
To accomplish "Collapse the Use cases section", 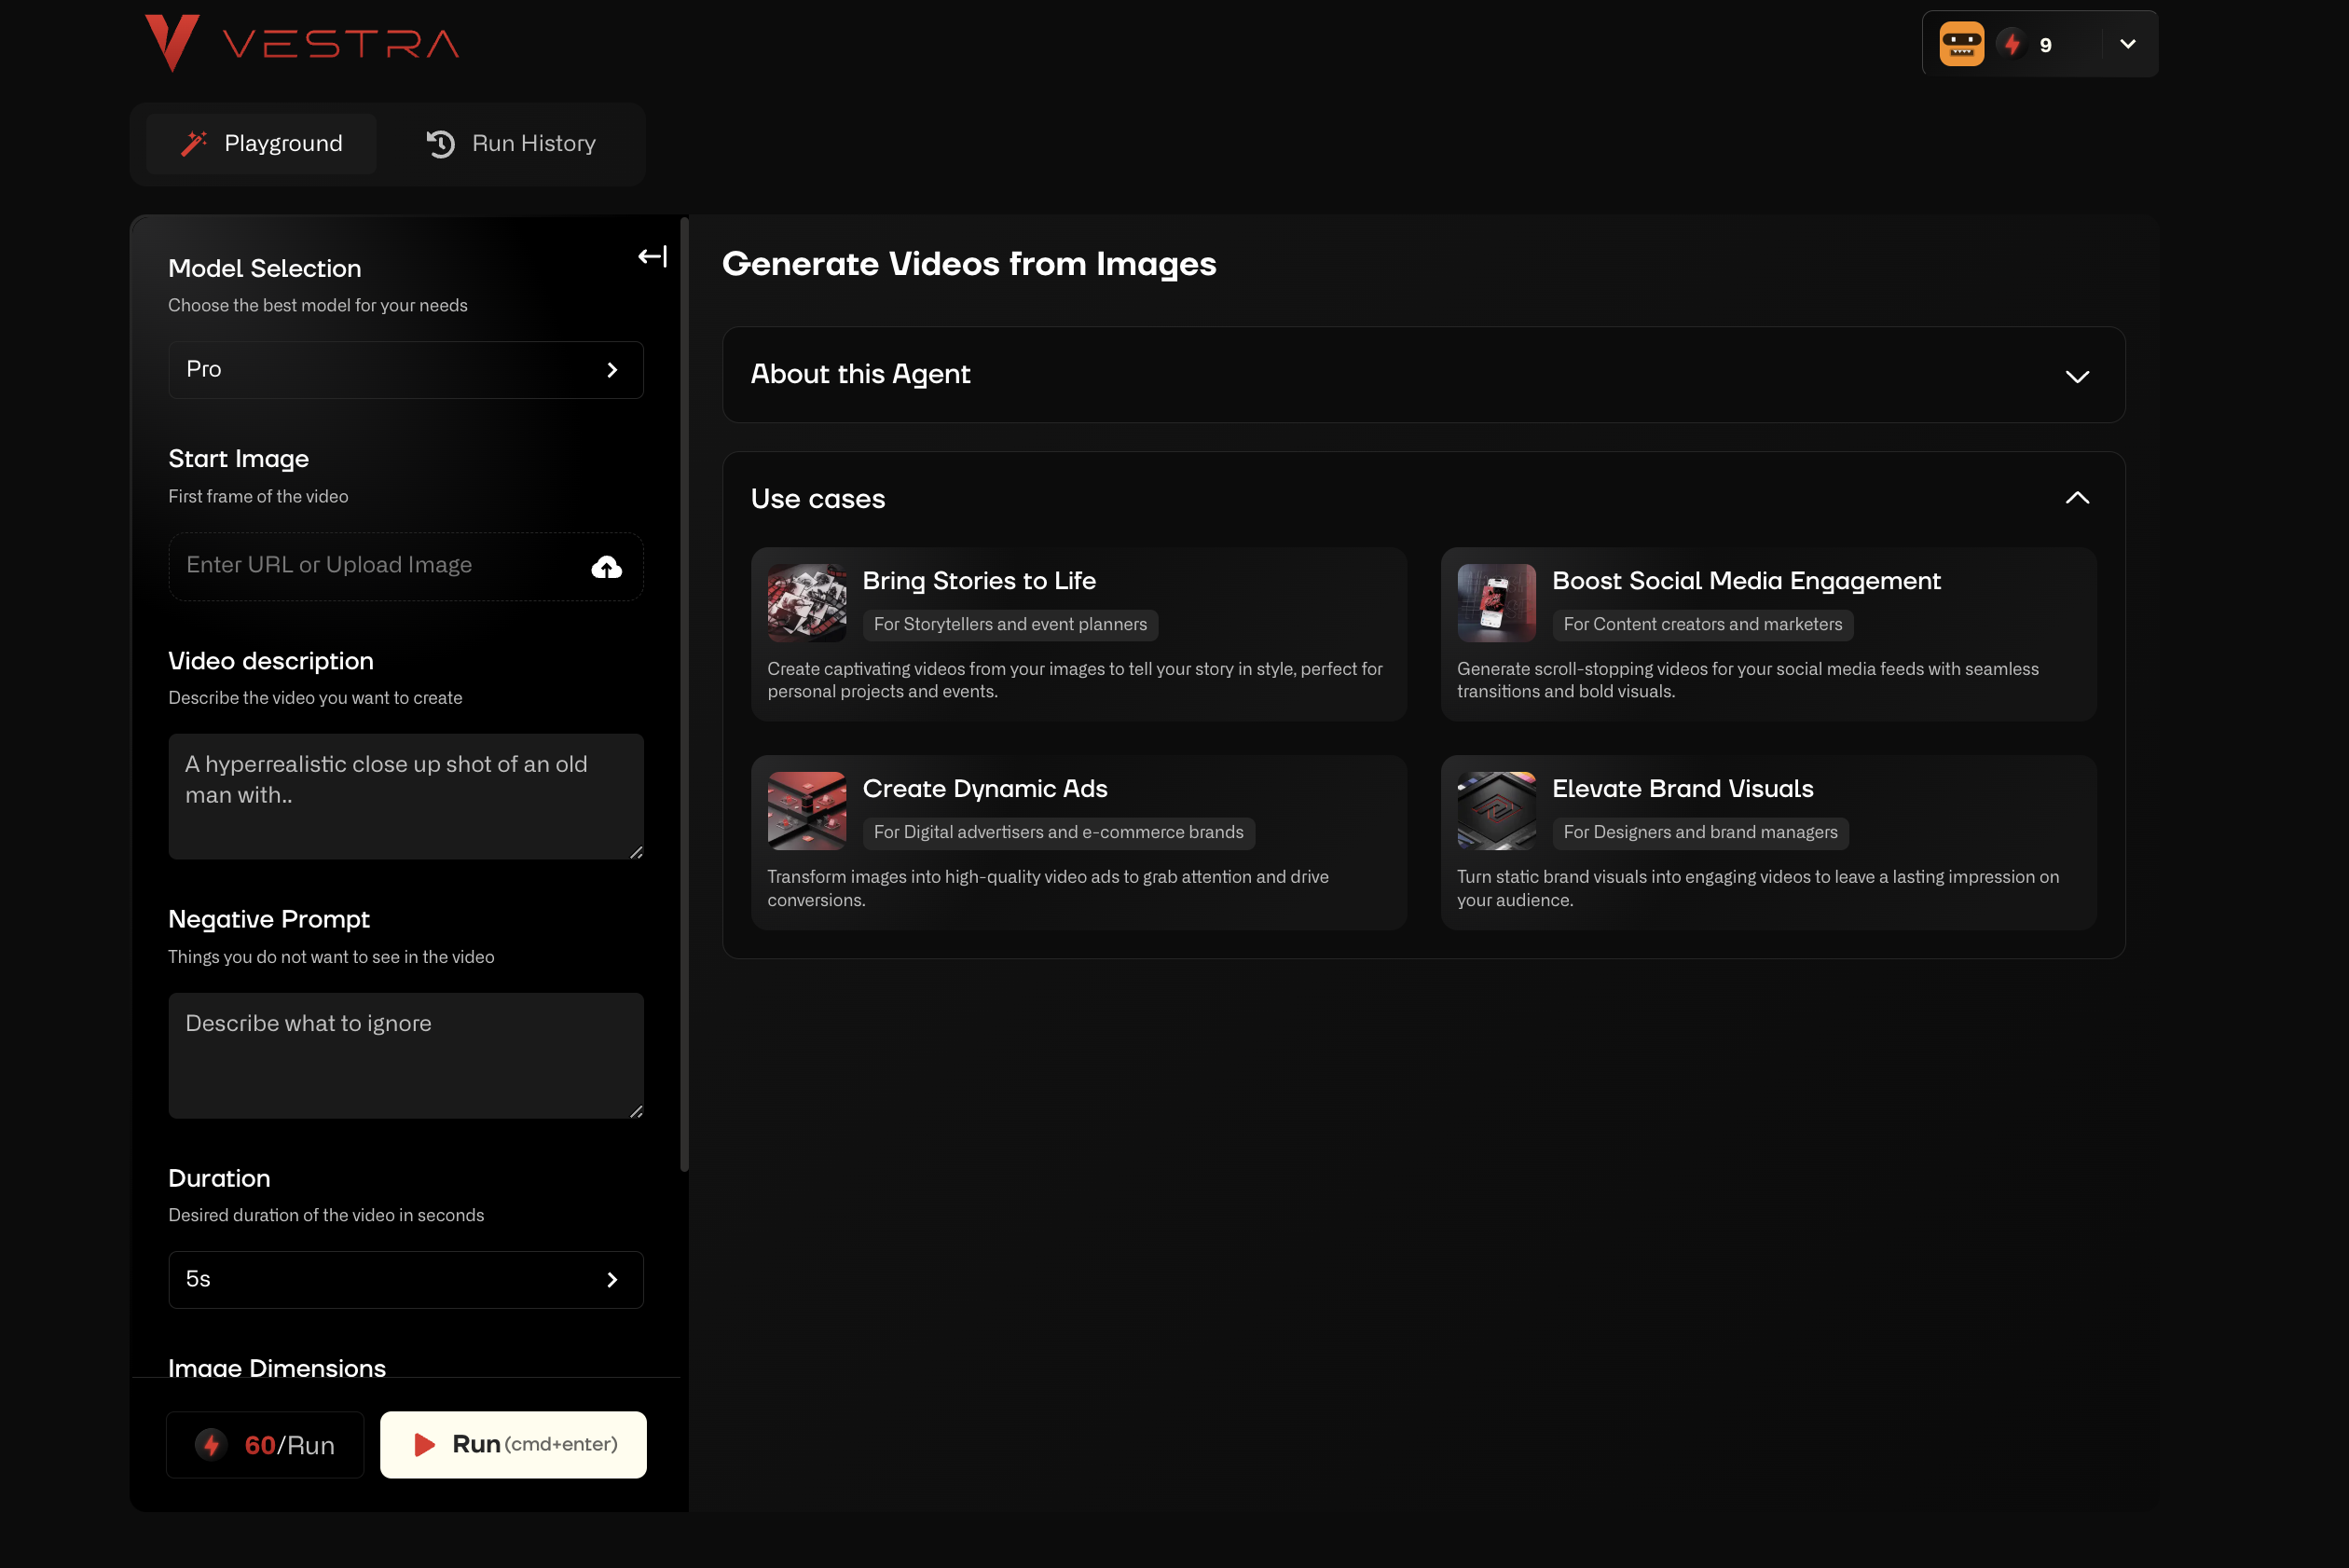I will click(2076, 498).
